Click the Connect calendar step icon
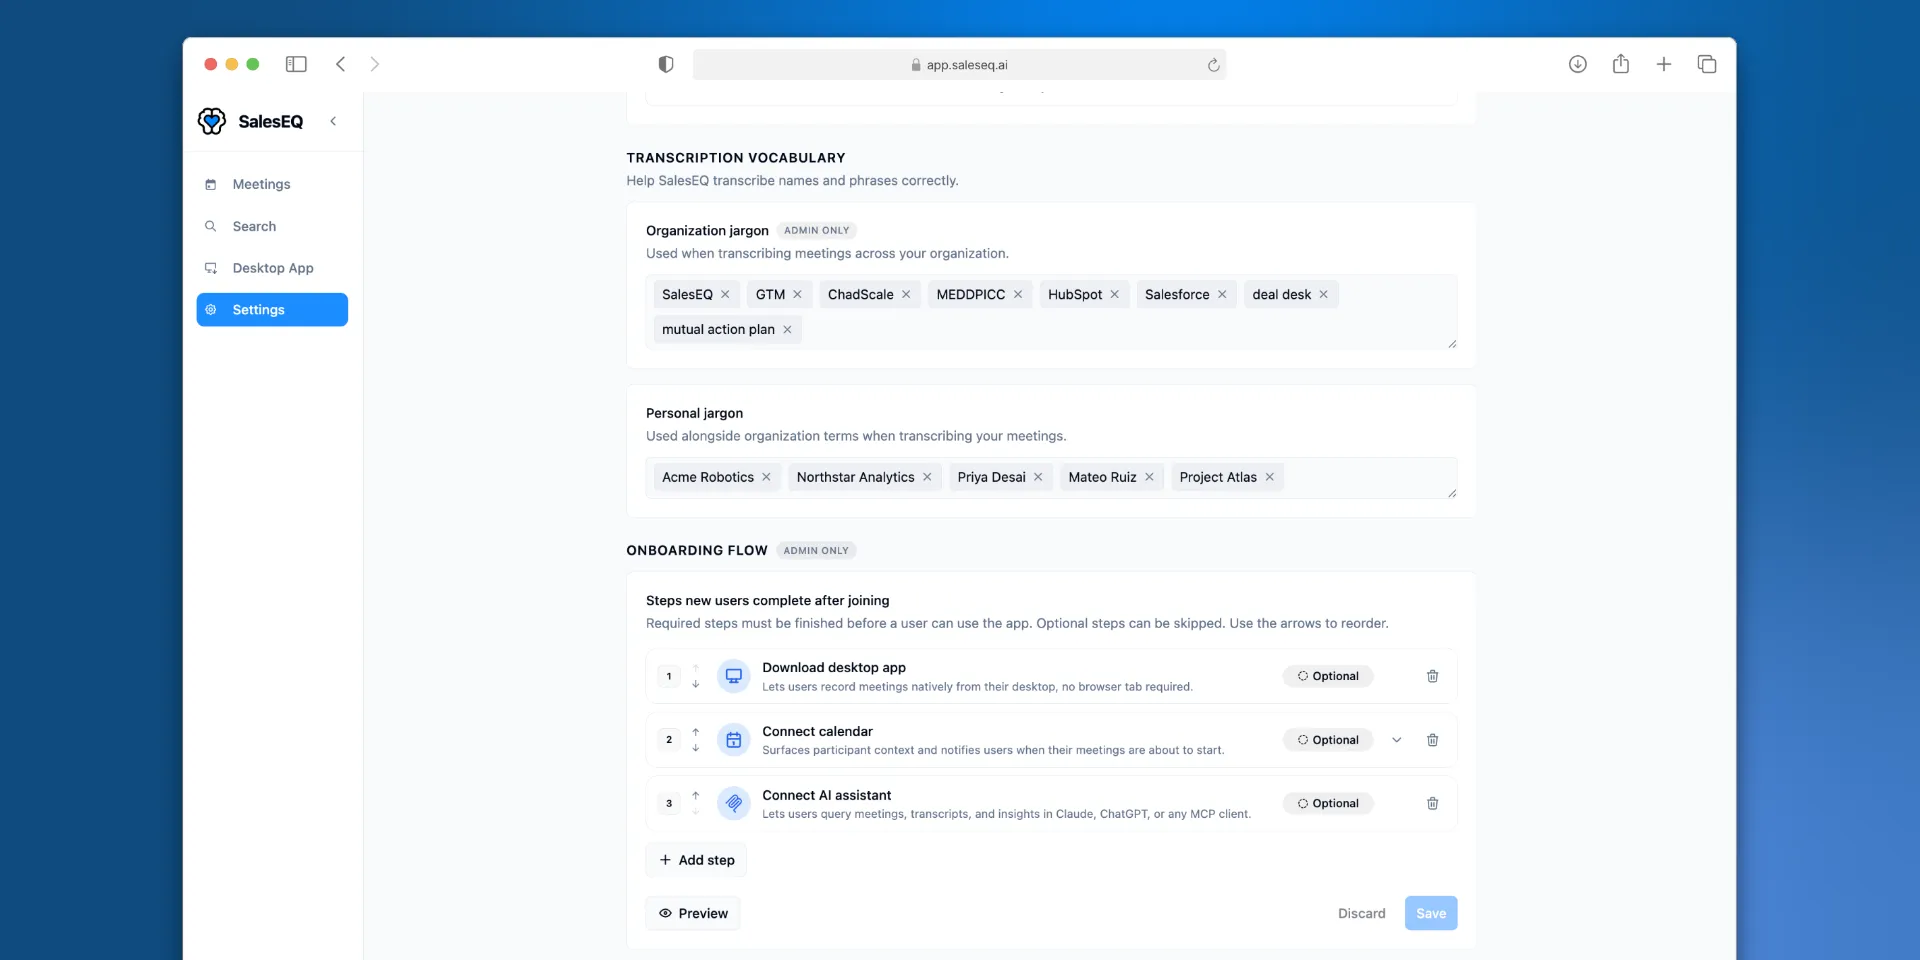The height and width of the screenshot is (960, 1920). (734, 740)
